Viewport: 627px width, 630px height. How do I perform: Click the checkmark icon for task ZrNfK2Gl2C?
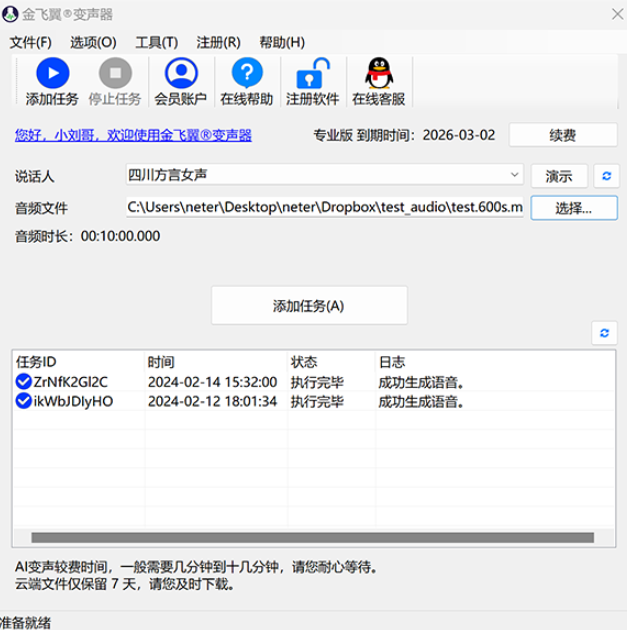23,382
